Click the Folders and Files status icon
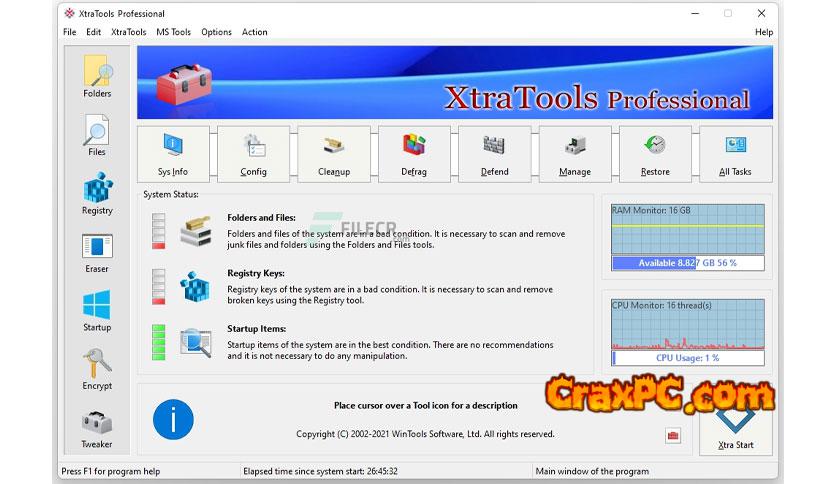This screenshot has width=836, height=484. (x=196, y=231)
